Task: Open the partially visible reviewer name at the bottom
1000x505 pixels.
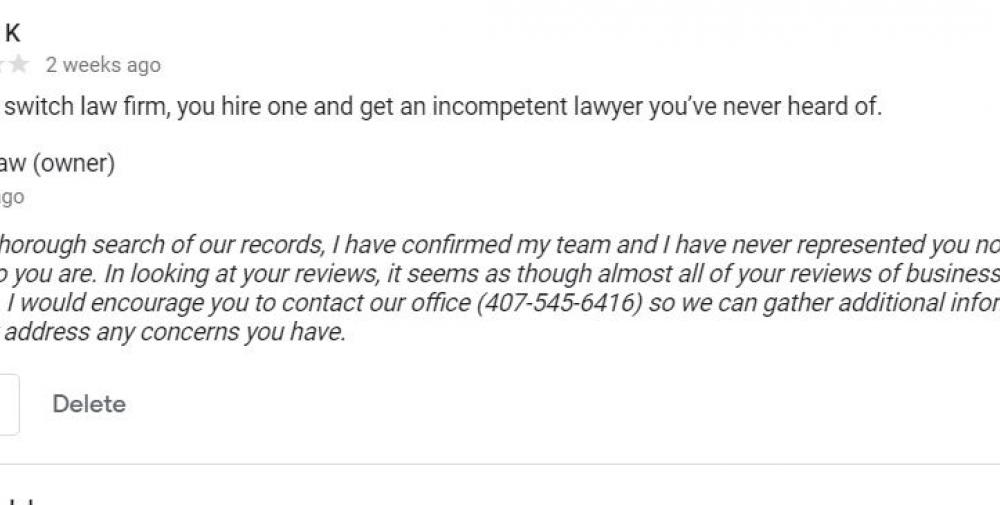Action: [20, 500]
